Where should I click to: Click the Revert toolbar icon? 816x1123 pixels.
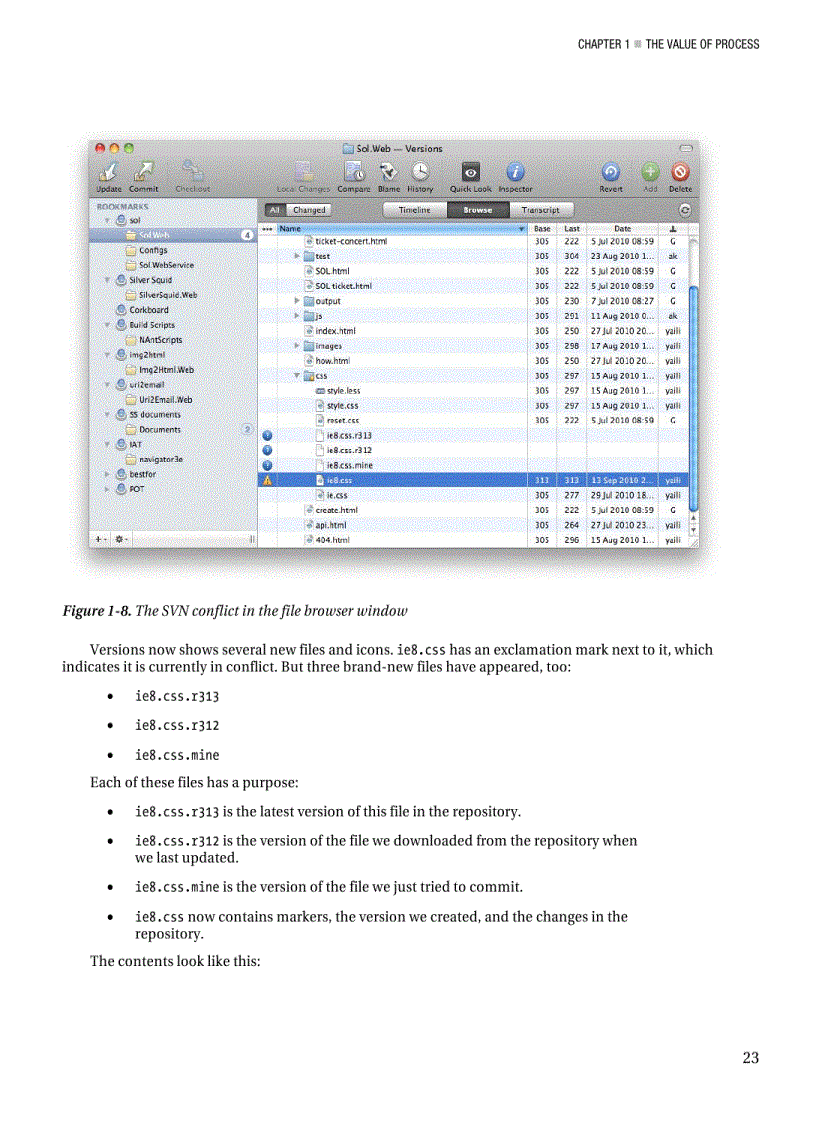[610, 172]
